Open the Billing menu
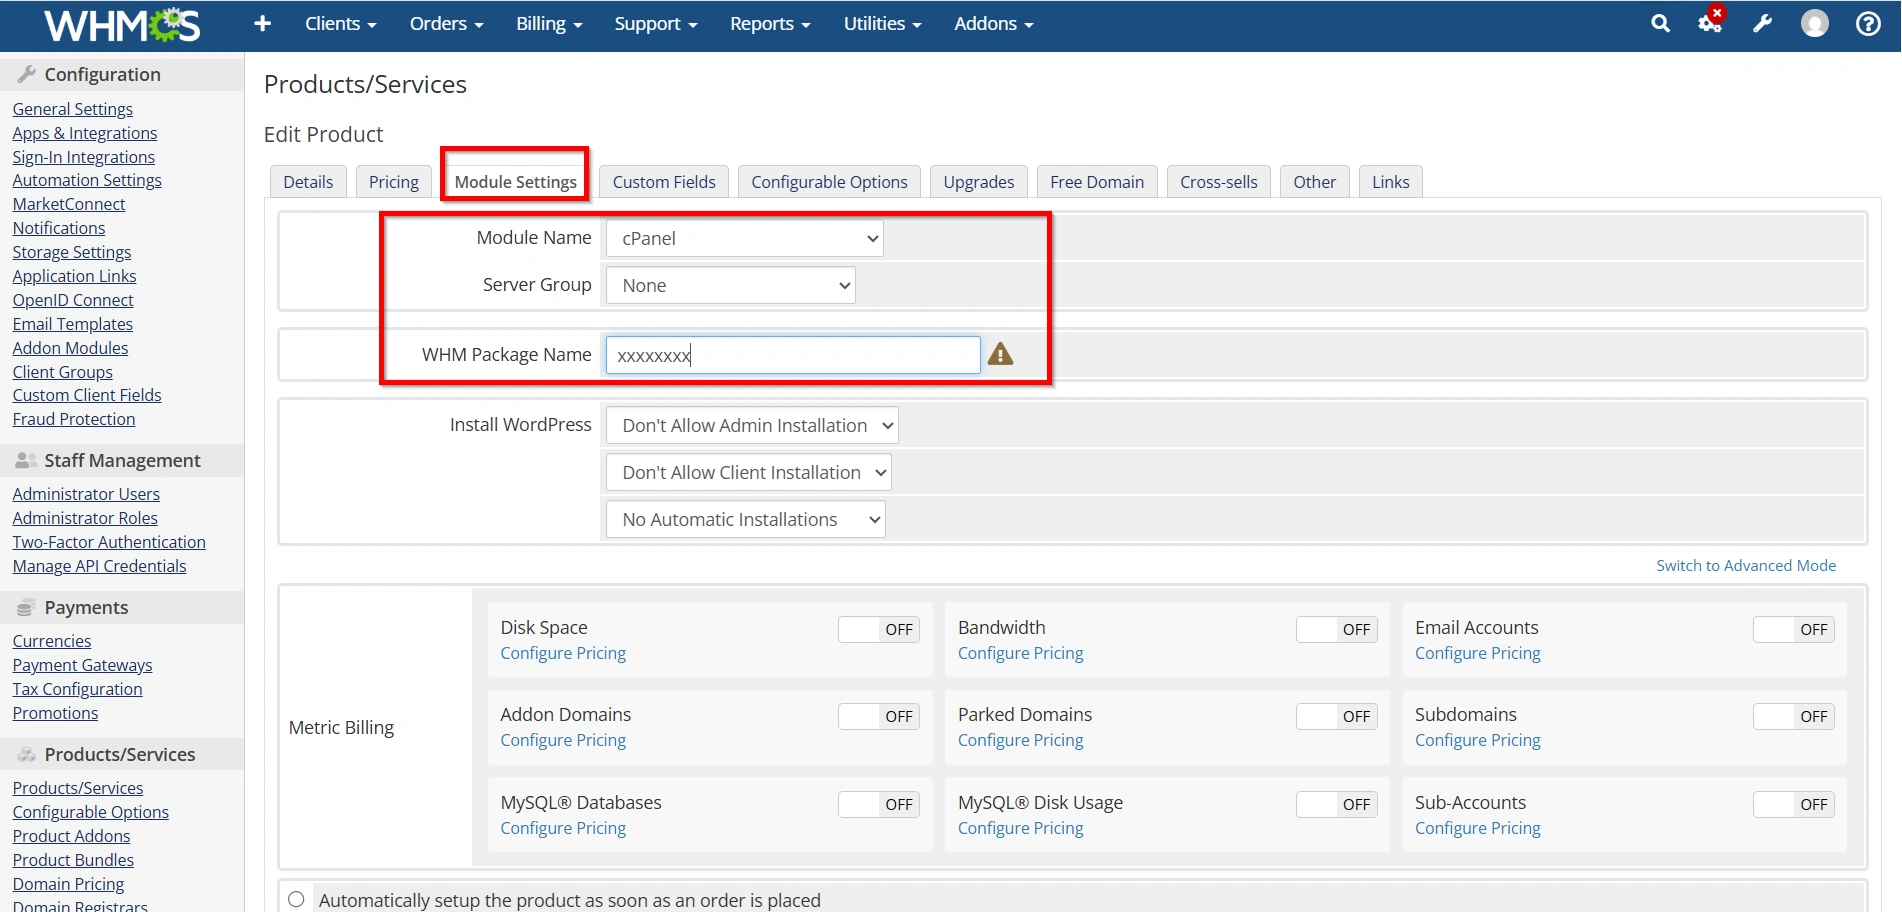The width and height of the screenshot is (1902, 912). pos(549,24)
